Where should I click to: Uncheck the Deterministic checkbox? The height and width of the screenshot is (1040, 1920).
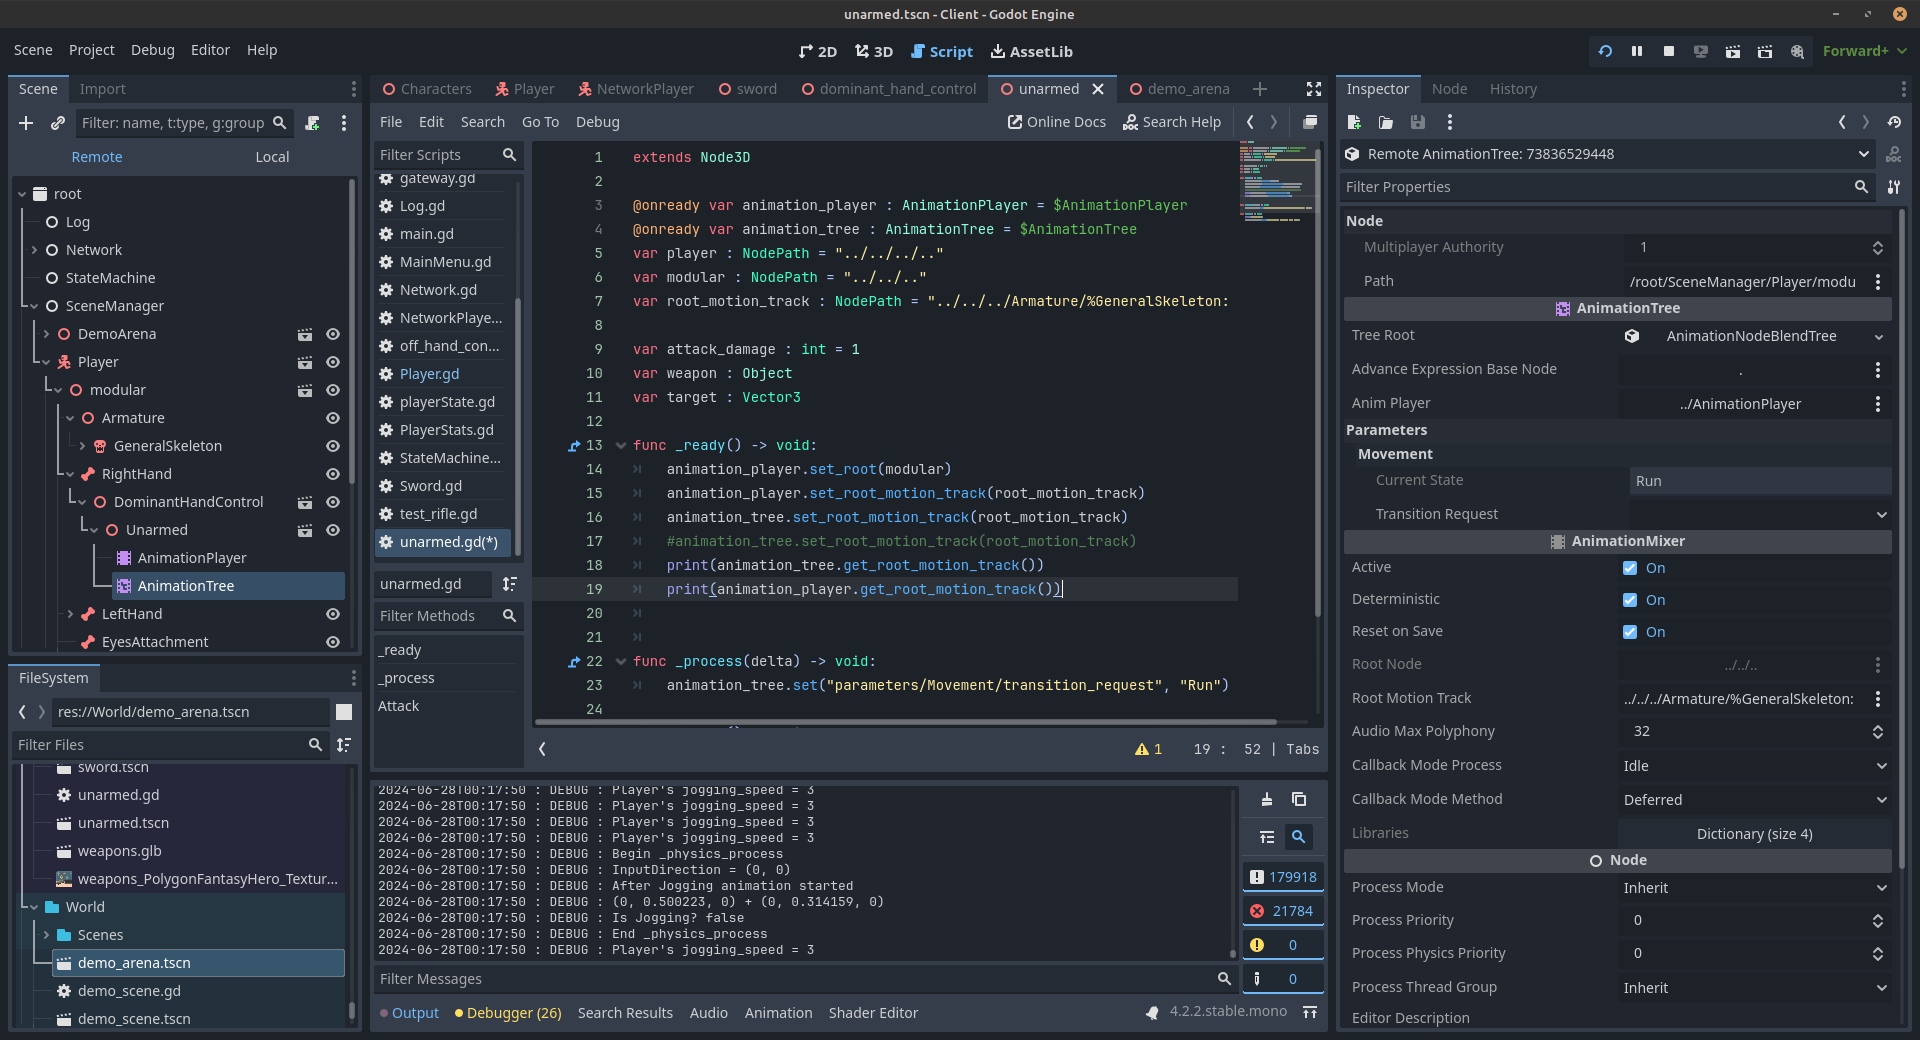(x=1630, y=600)
